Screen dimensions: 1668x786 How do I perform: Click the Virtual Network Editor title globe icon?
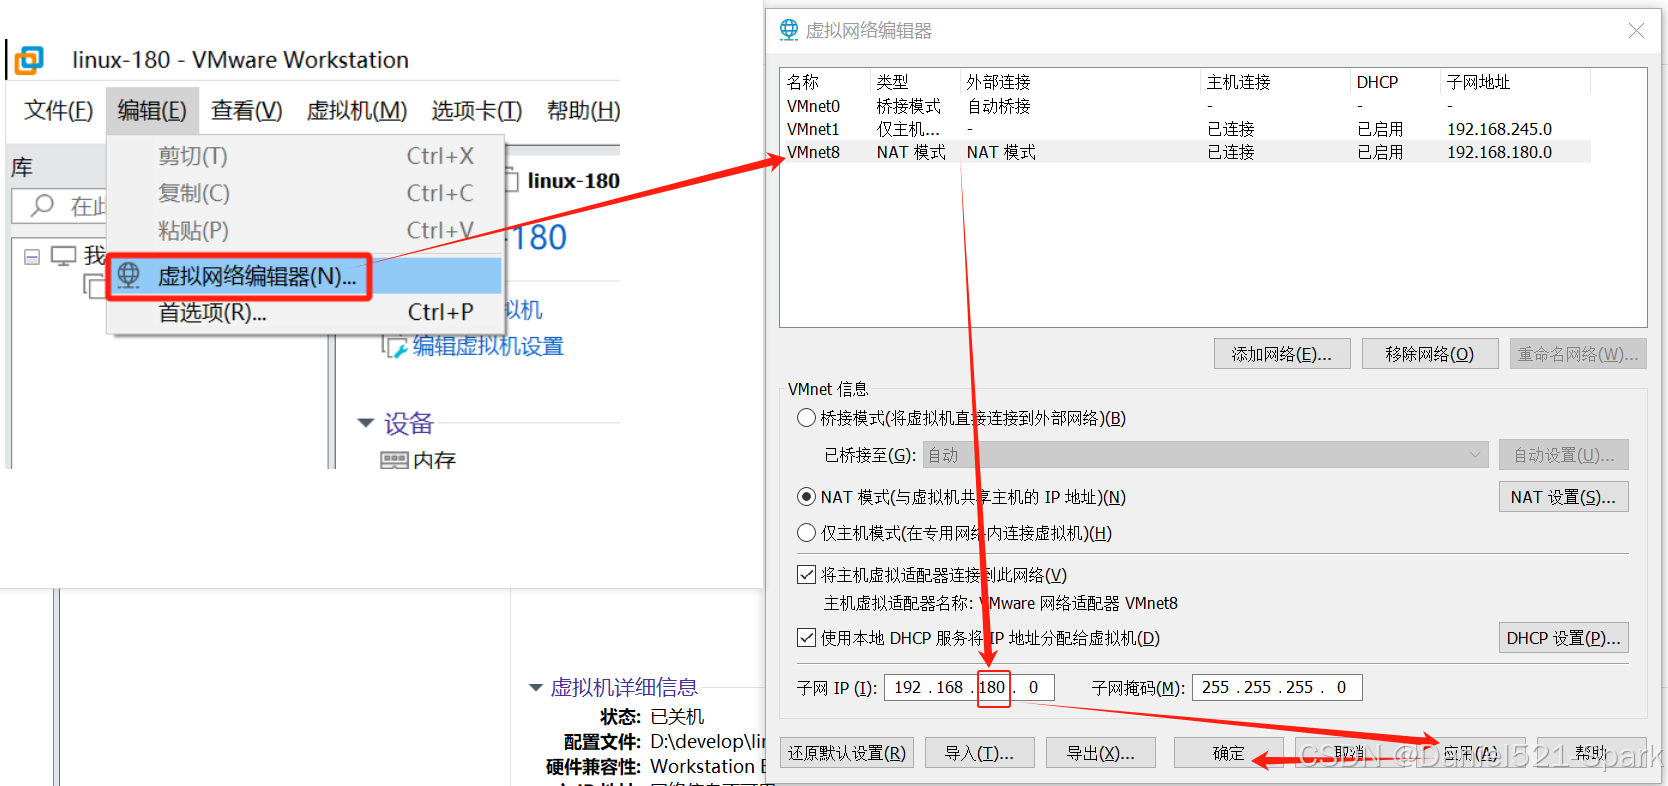(x=789, y=30)
